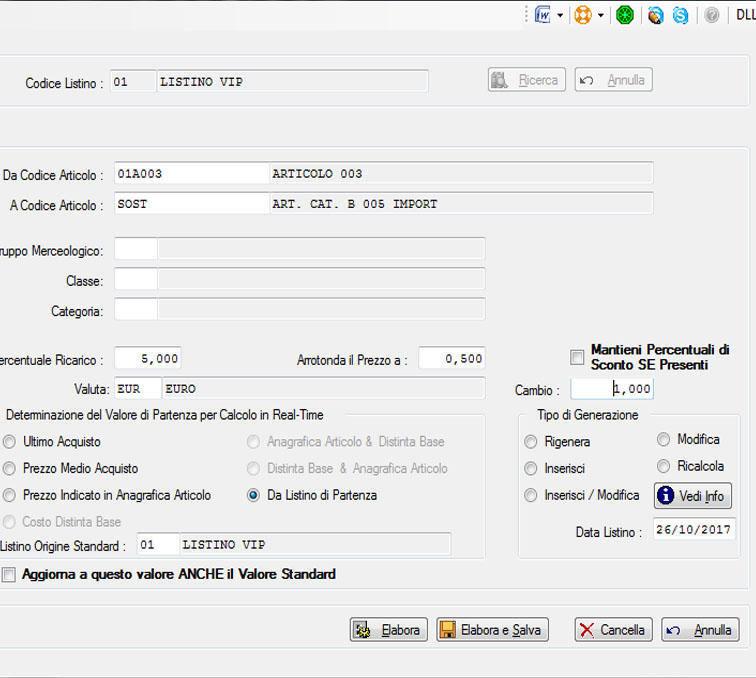Click Listino Origine description LISTINO VIP
756x678 pixels.
point(315,544)
